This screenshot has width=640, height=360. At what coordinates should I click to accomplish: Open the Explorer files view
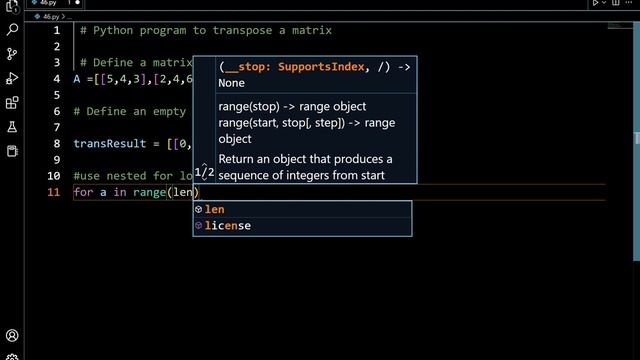[12, 6]
